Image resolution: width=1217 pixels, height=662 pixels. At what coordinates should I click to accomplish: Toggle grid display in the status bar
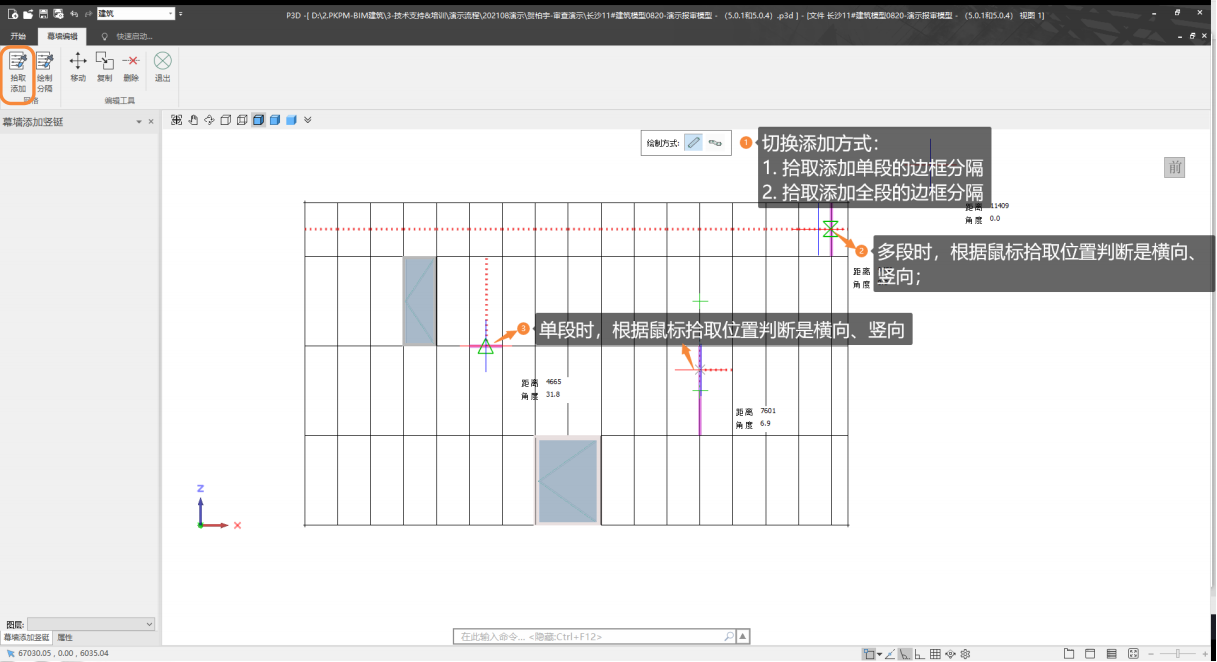tap(935, 654)
